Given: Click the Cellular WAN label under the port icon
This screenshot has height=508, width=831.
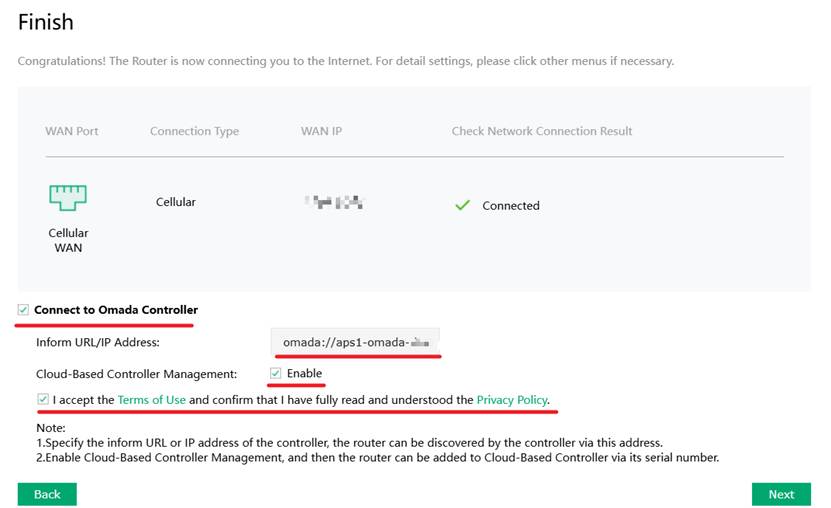Looking at the screenshot, I should pyautogui.click(x=68, y=240).
